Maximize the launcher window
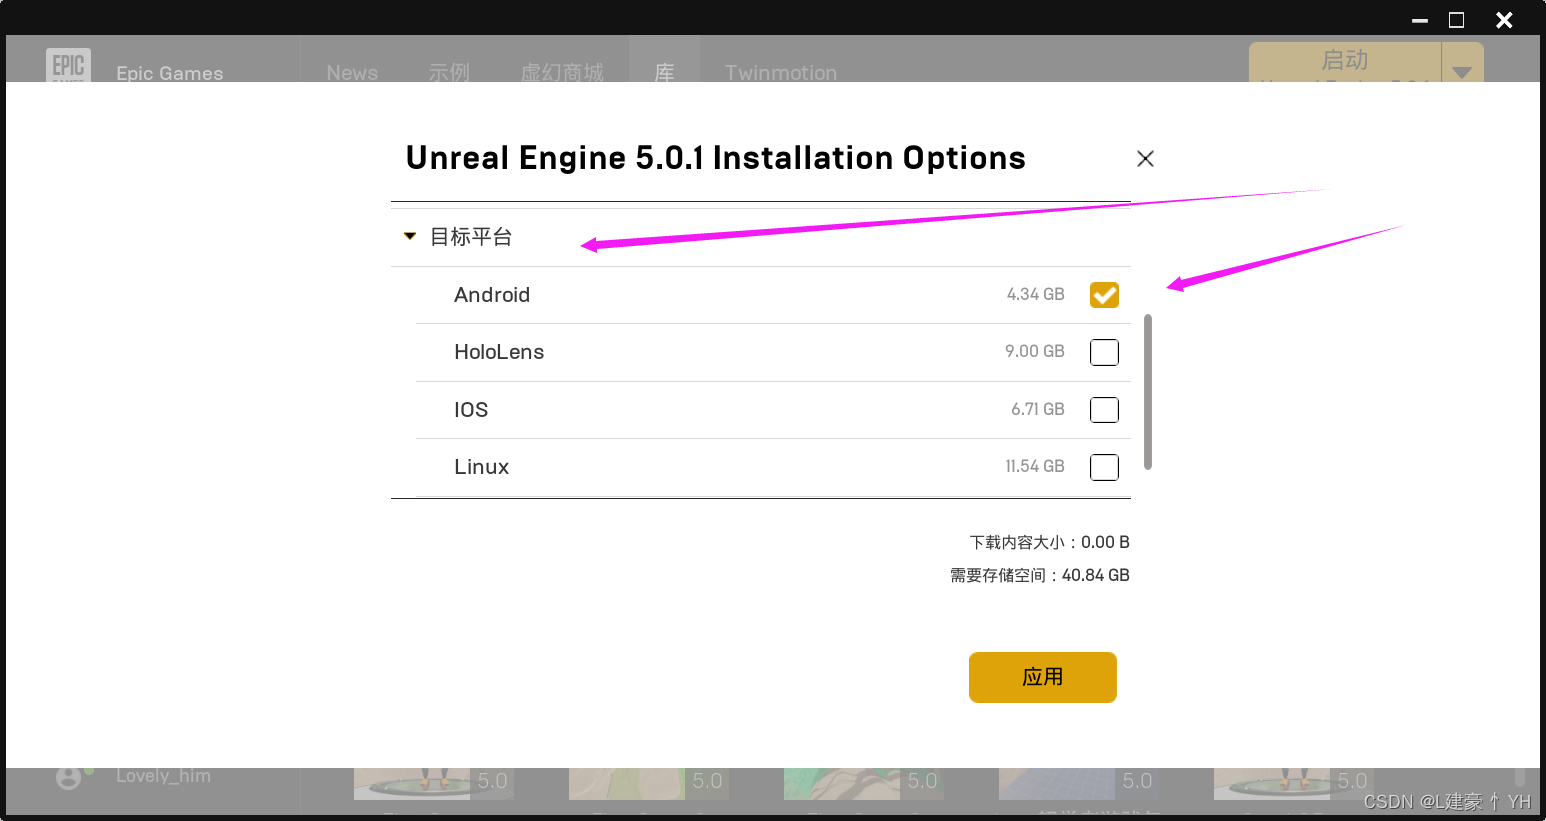Image resolution: width=1546 pixels, height=821 pixels. coord(1457,20)
